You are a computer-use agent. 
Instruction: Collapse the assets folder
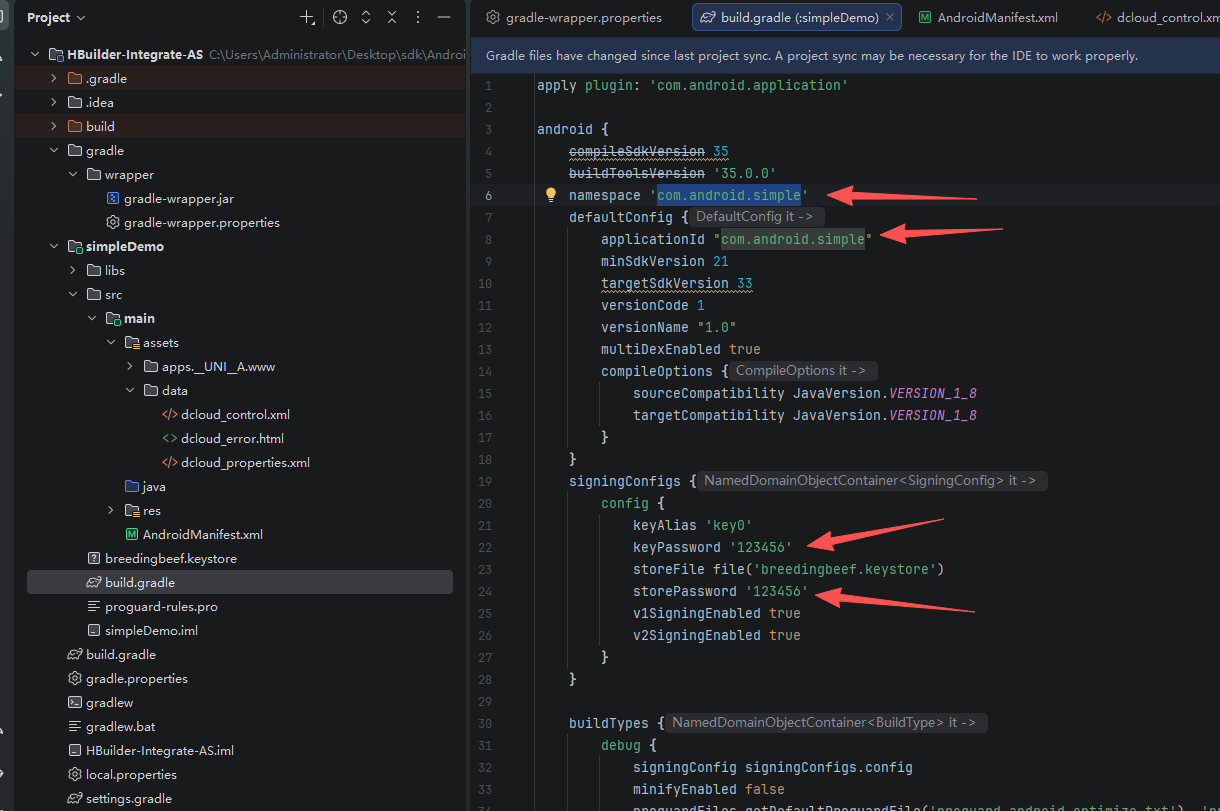tap(111, 342)
